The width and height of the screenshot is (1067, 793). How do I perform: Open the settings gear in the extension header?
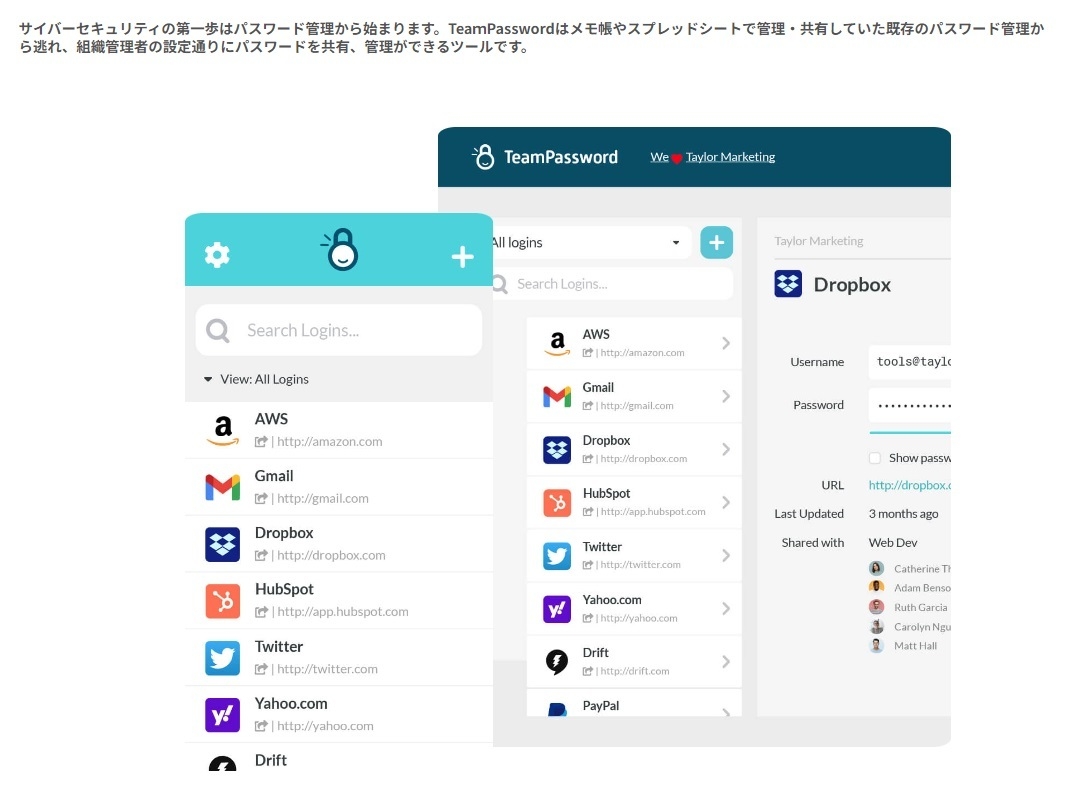pyautogui.click(x=217, y=255)
